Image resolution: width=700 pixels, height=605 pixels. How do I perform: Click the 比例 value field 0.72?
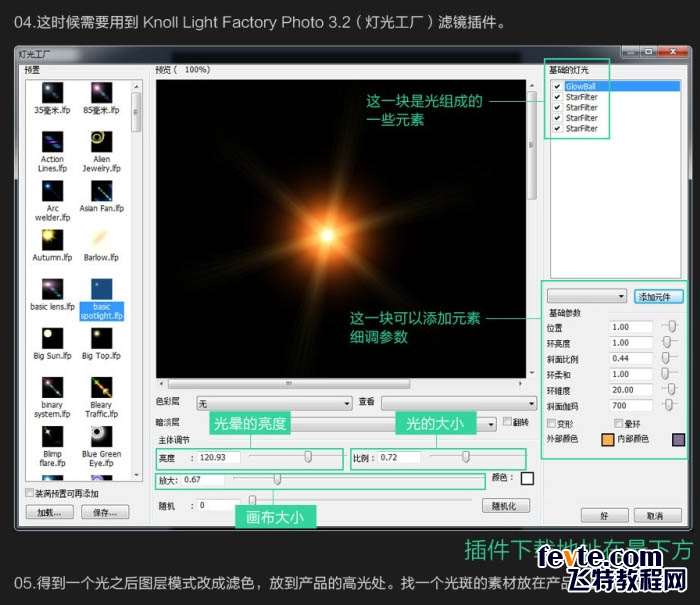399,457
